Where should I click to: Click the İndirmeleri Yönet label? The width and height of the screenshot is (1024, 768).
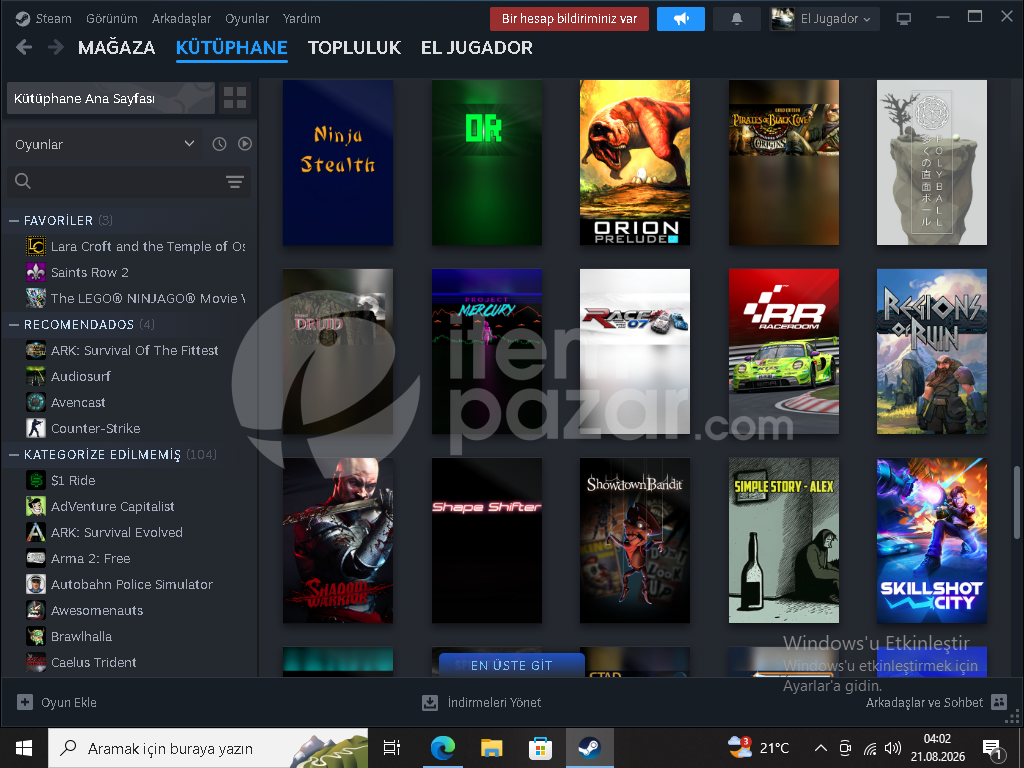(494, 703)
